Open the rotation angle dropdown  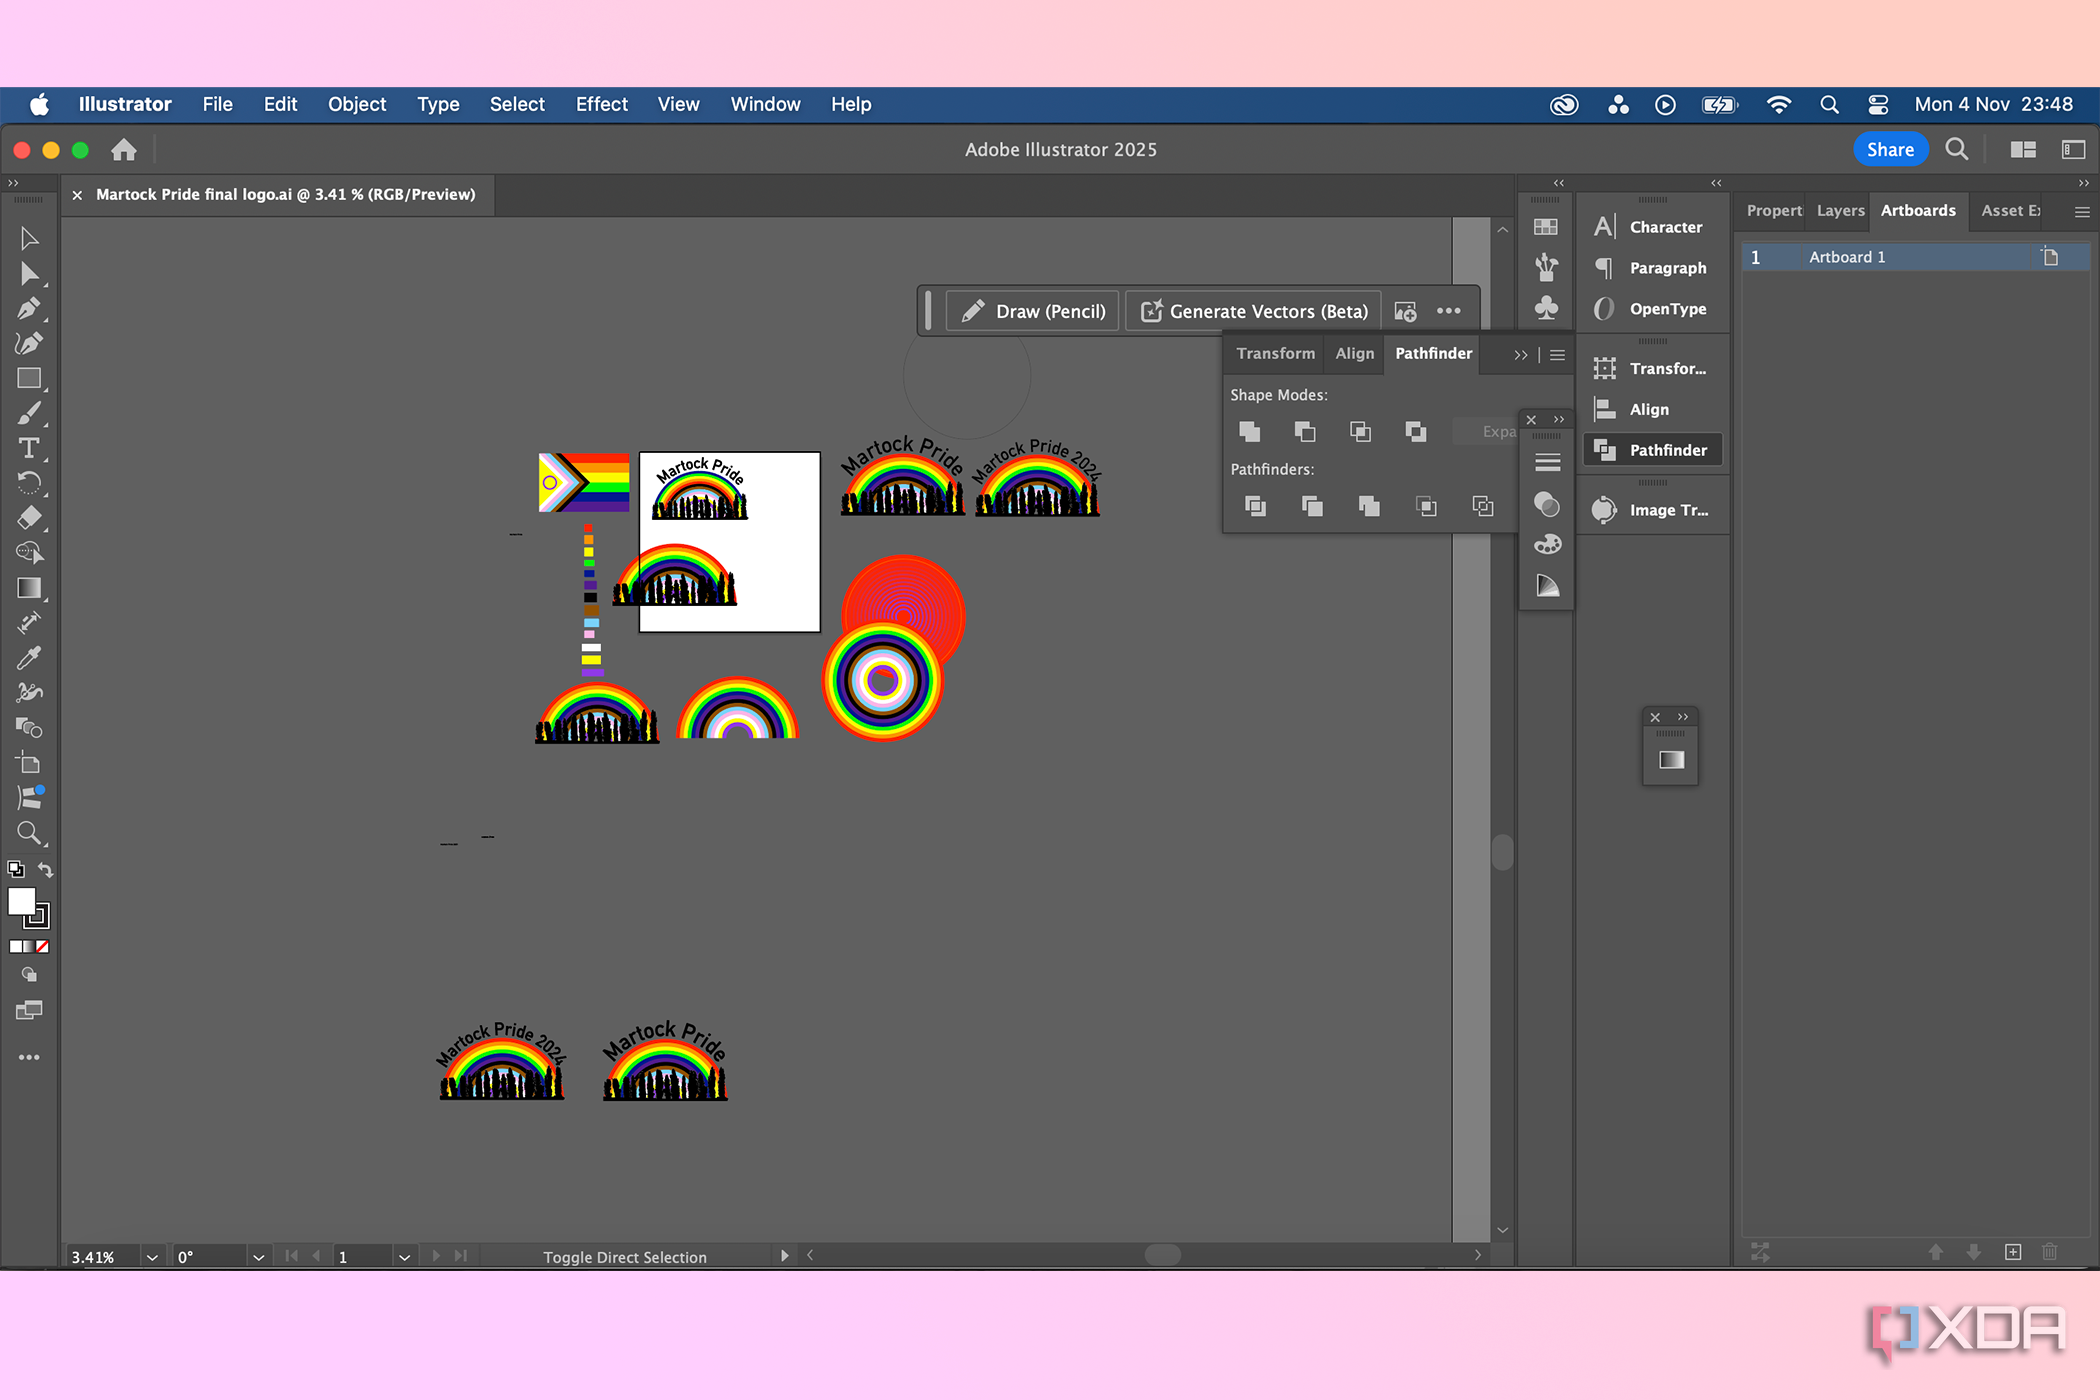pos(258,1257)
